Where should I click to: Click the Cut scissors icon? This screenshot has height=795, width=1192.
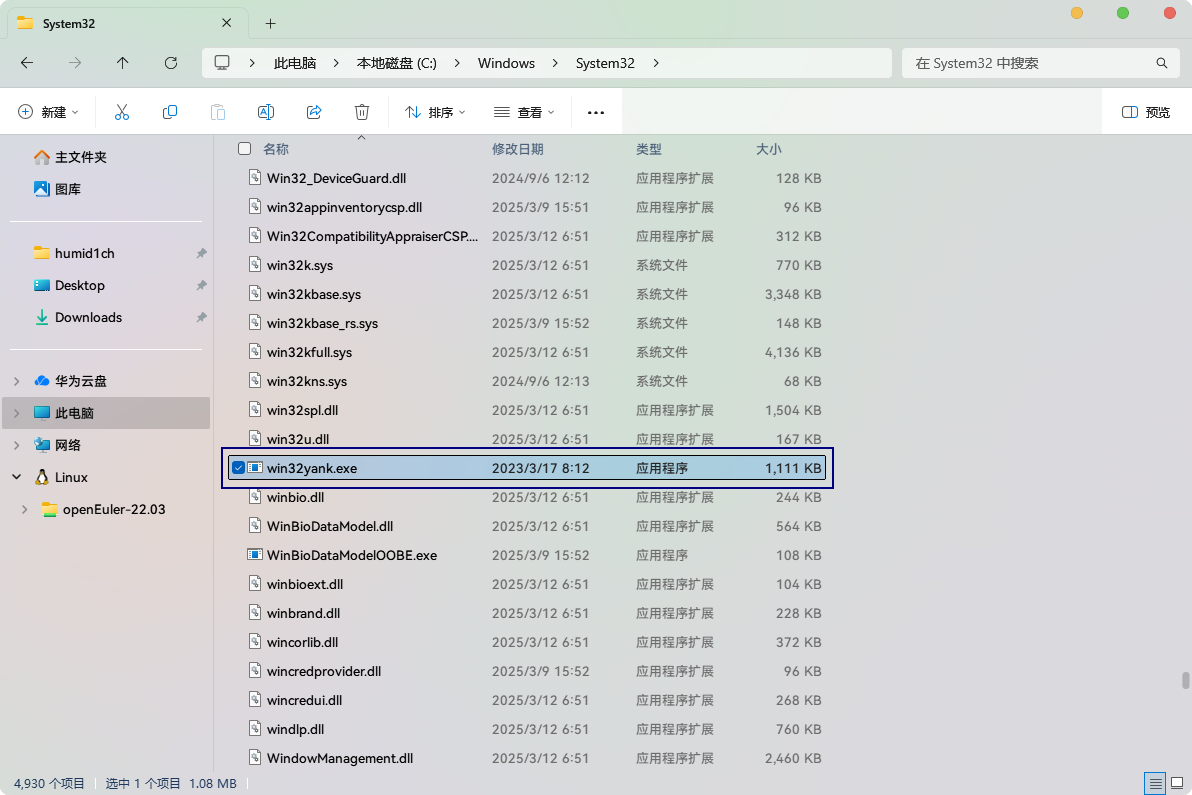tap(122, 112)
